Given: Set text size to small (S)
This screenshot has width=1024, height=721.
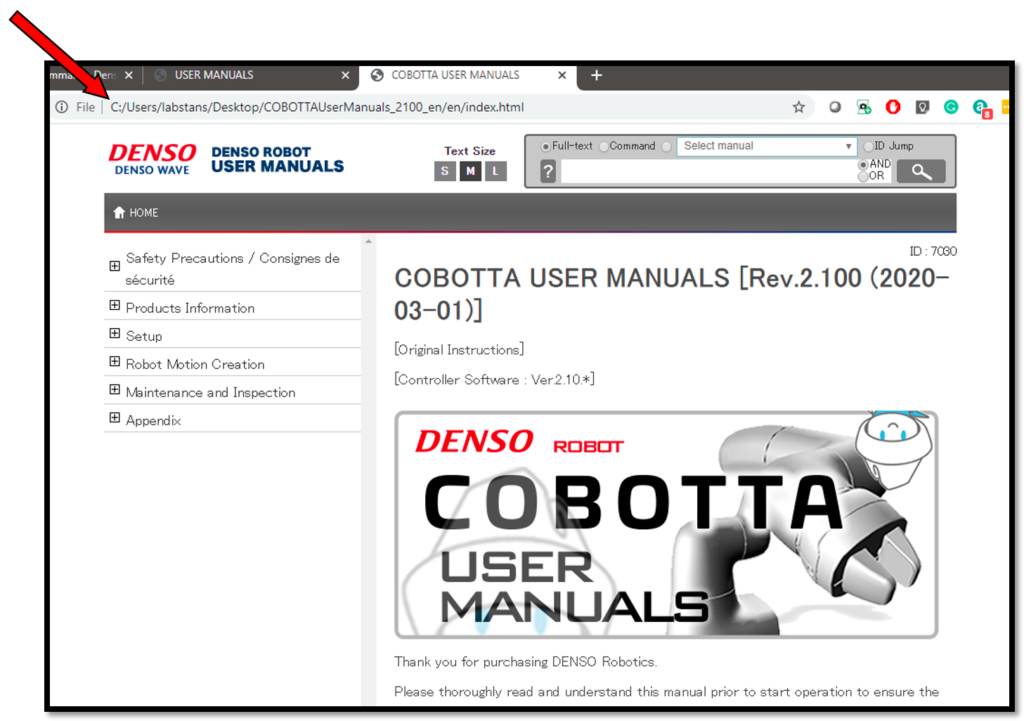Looking at the screenshot, I should coord(445,171).
